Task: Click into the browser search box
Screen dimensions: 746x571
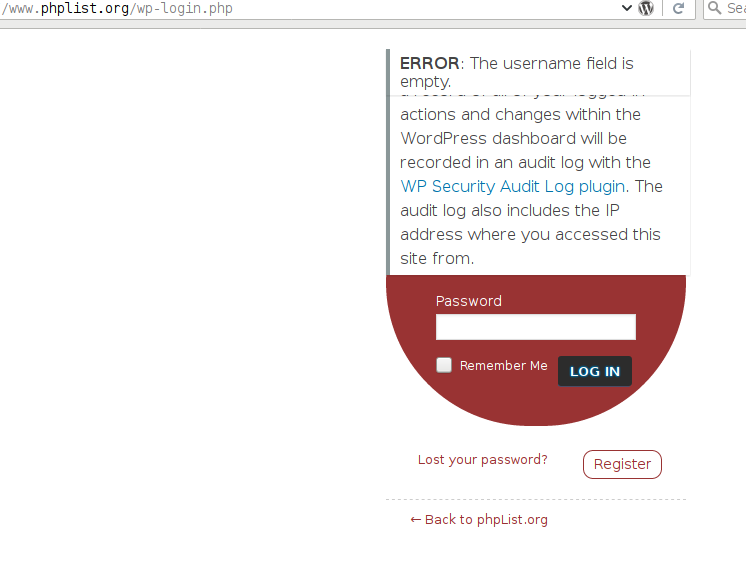Action: tap(725, 8)
